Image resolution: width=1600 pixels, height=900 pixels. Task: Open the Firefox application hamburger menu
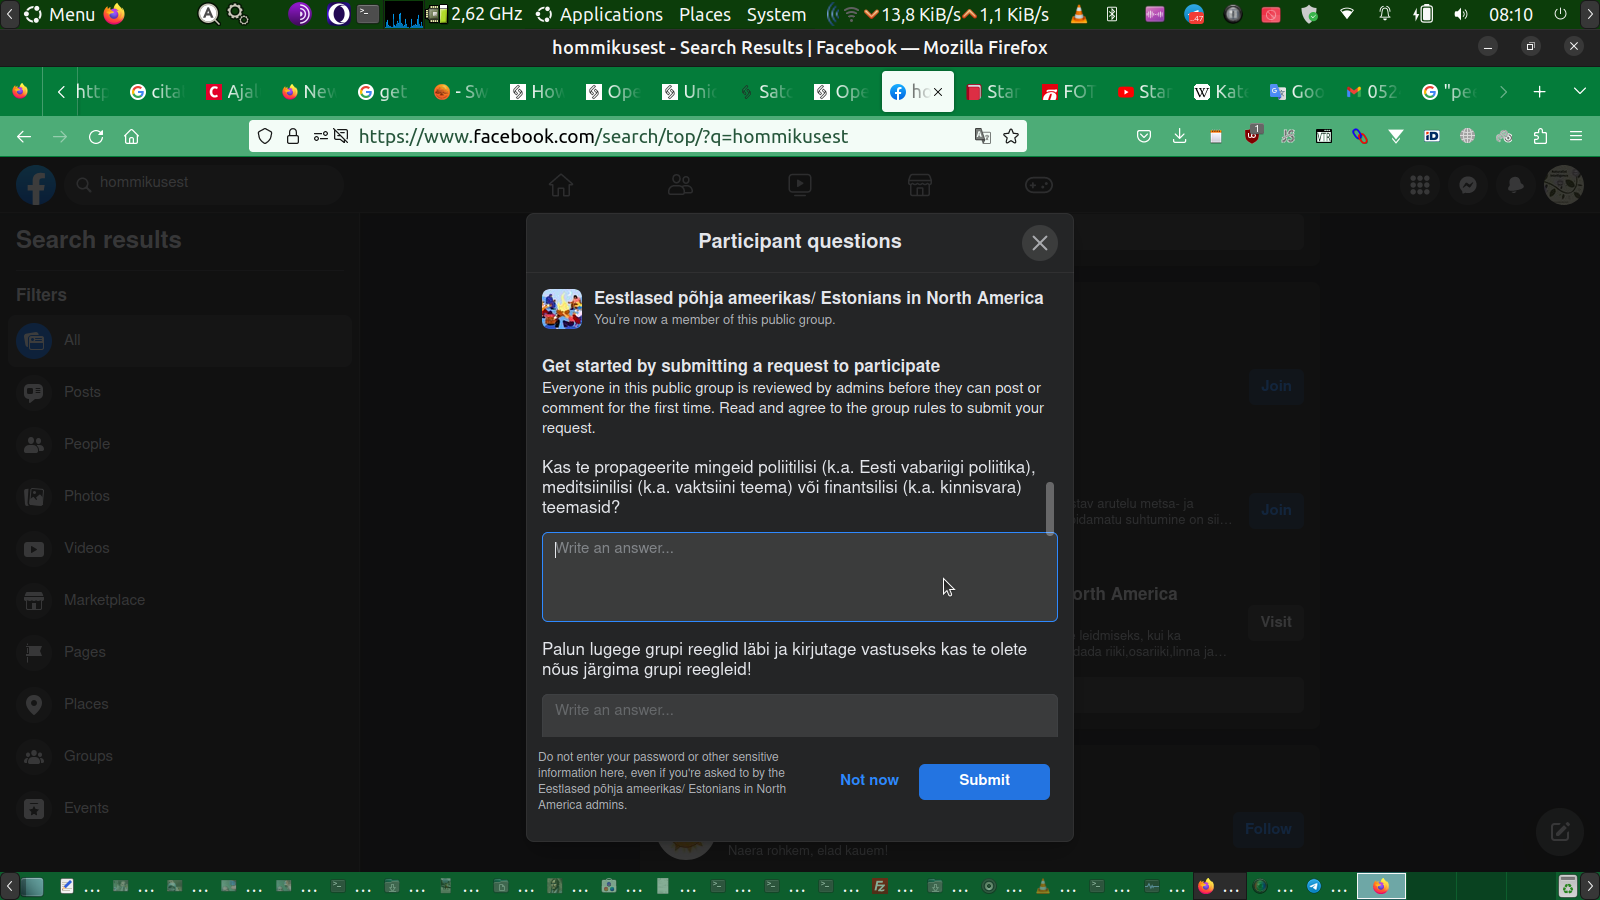(x=1576, y=137)
